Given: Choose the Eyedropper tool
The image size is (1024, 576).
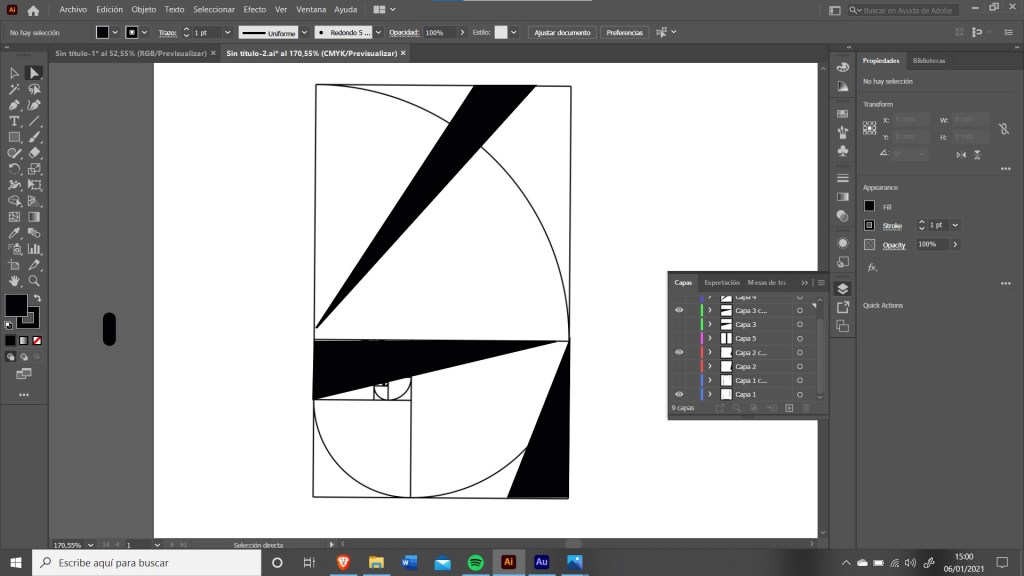Looking at the screenshot, I should point(14,233).
